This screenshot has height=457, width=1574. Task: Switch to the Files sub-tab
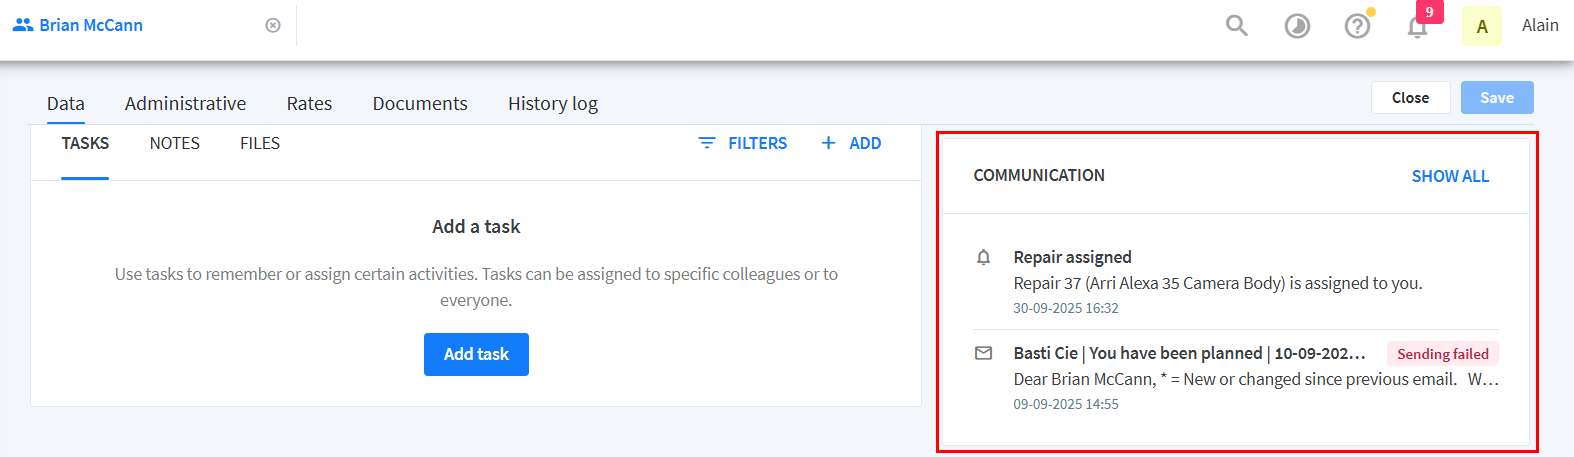click(260, 144)
